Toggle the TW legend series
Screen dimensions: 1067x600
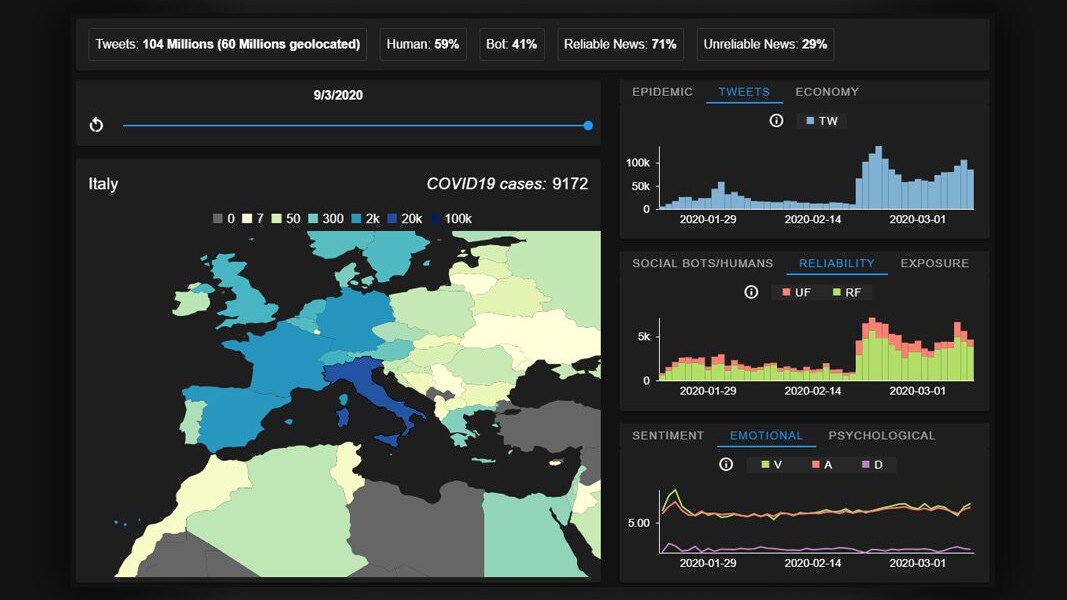[821, 120]
